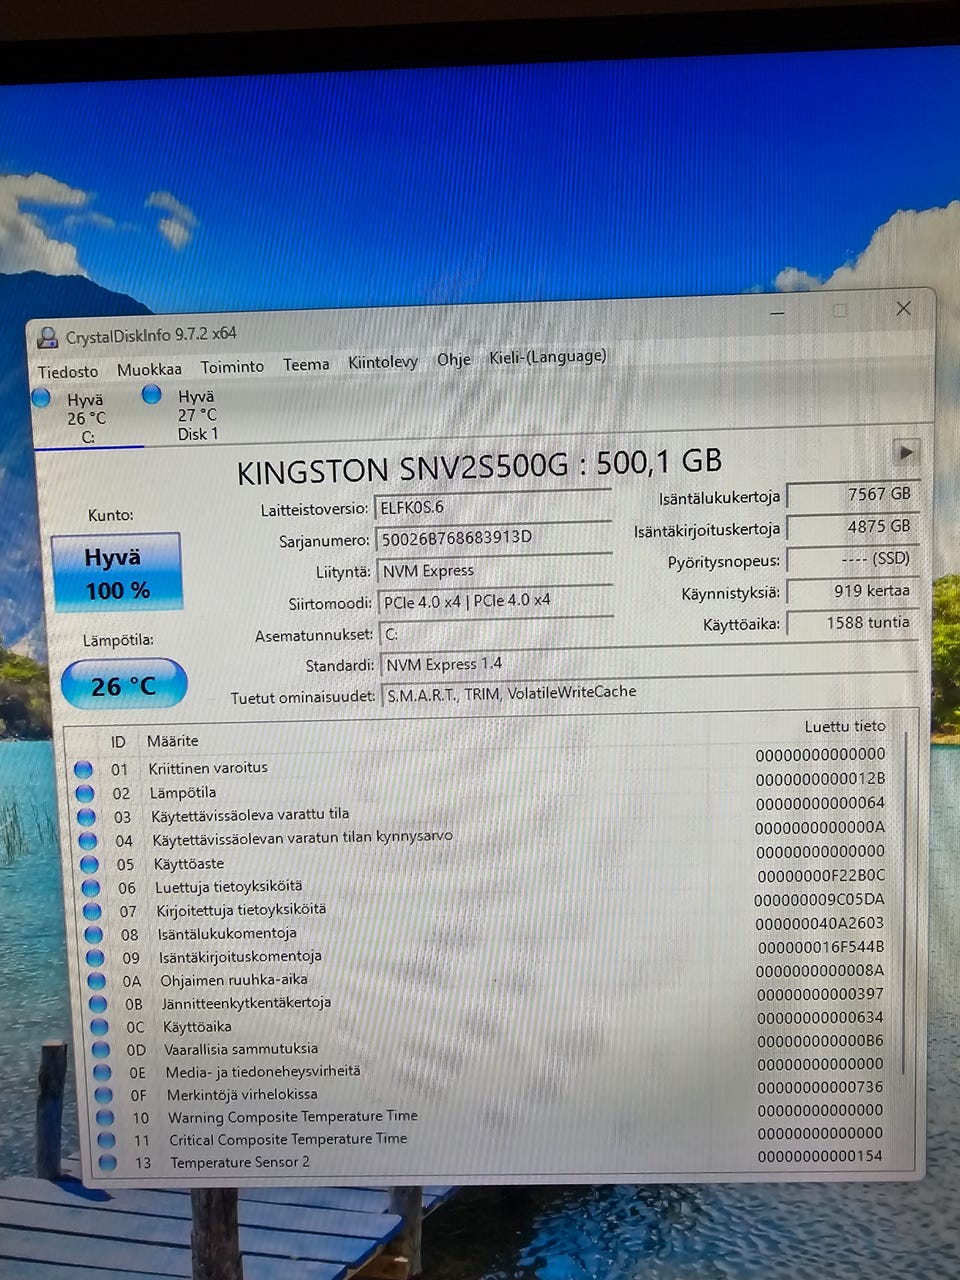This screenshot has height=1280, width=960.
Task: Click the status dot for Kriittinen varoitus
Action: pos(84,770)
